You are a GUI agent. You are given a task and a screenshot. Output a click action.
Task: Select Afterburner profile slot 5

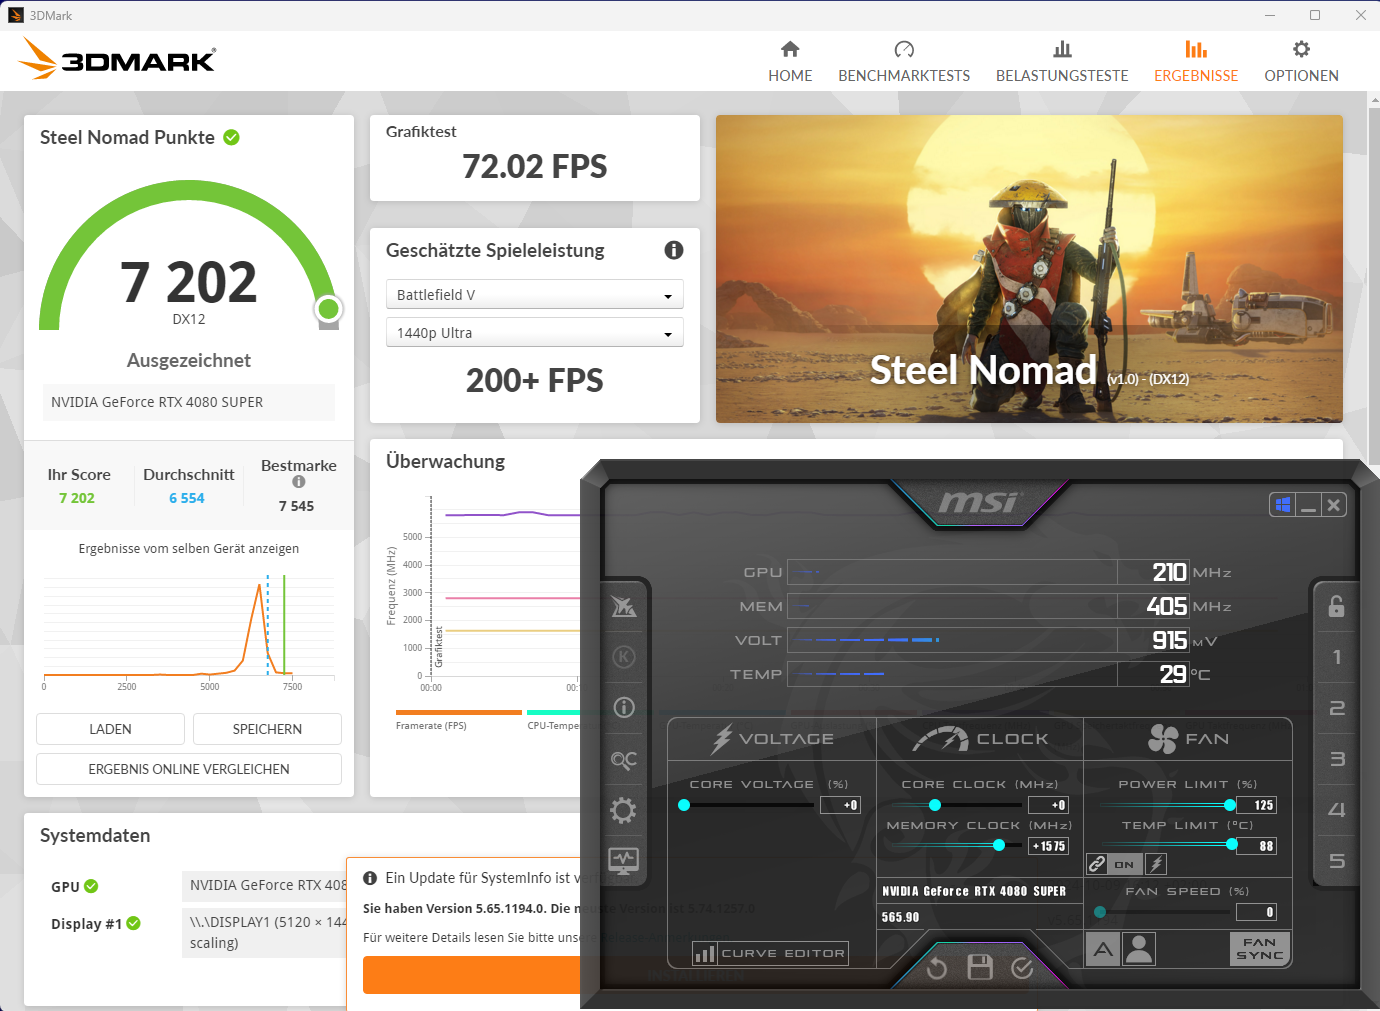(1337, 861)
